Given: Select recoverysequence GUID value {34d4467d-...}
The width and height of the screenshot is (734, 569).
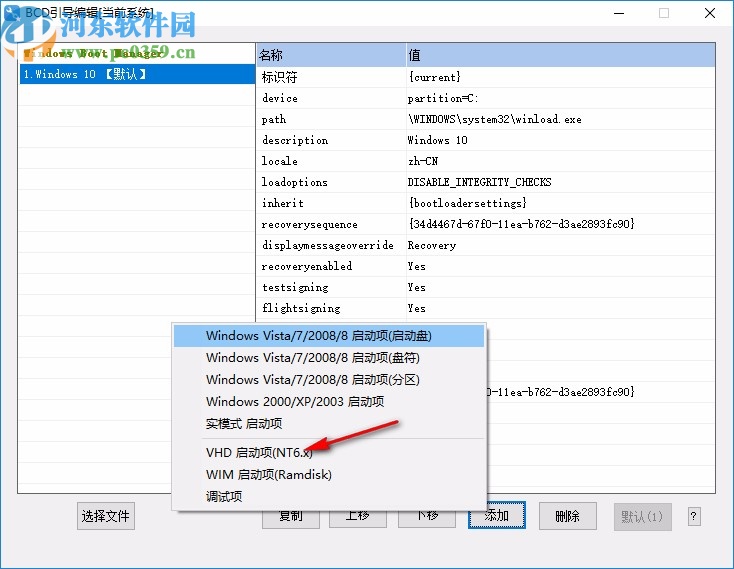Looking at the screenshot, I should 521,224.
